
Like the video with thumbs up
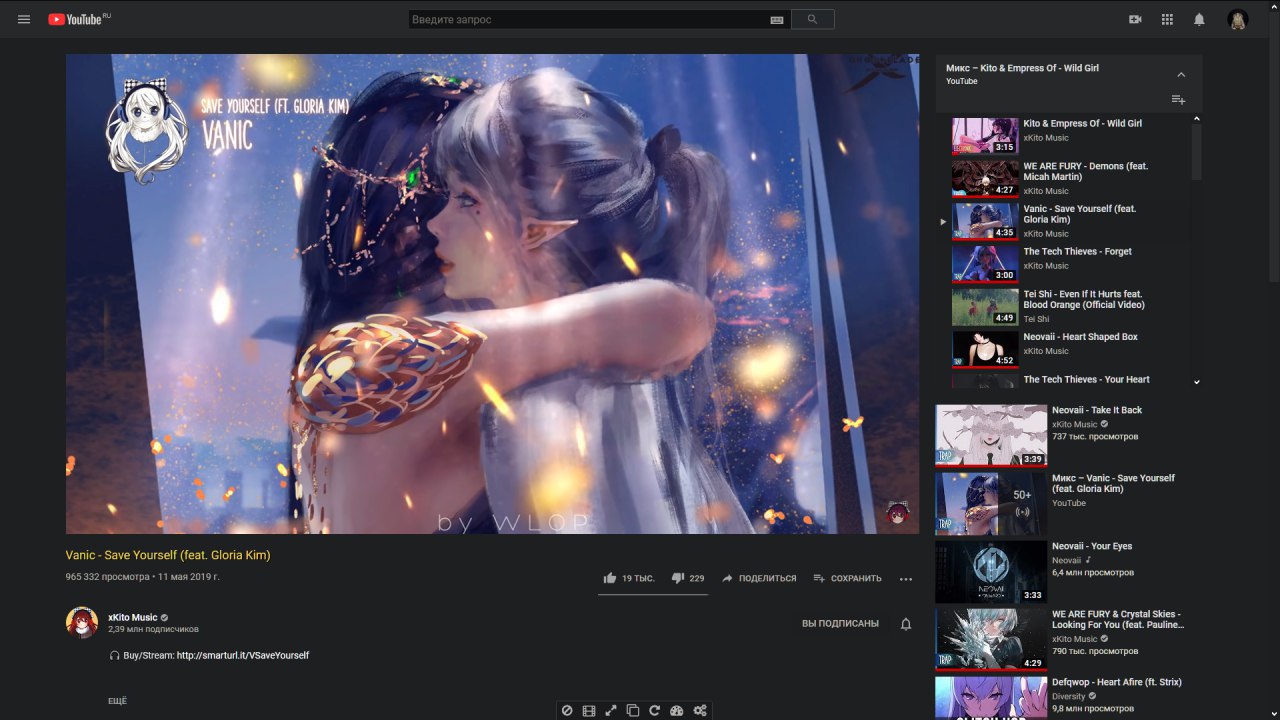610,578
